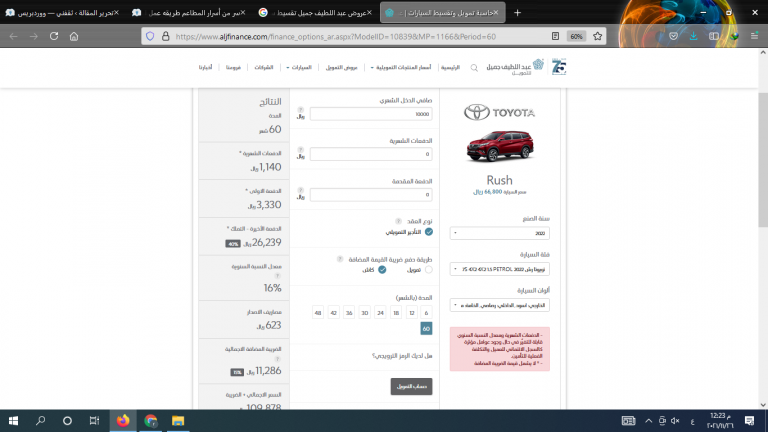This screenshot has width=768, height=432.
Task: Click the website search magnifier icon
Action: coord(474,68)
